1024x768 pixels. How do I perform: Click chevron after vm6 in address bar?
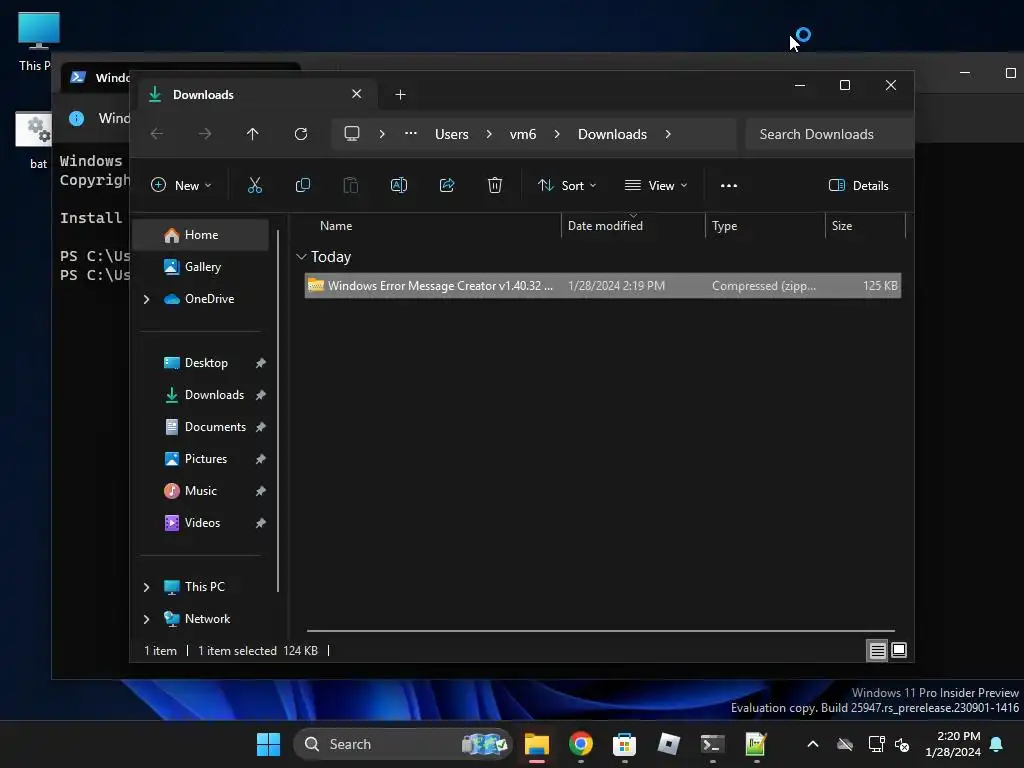click(557, 134)
